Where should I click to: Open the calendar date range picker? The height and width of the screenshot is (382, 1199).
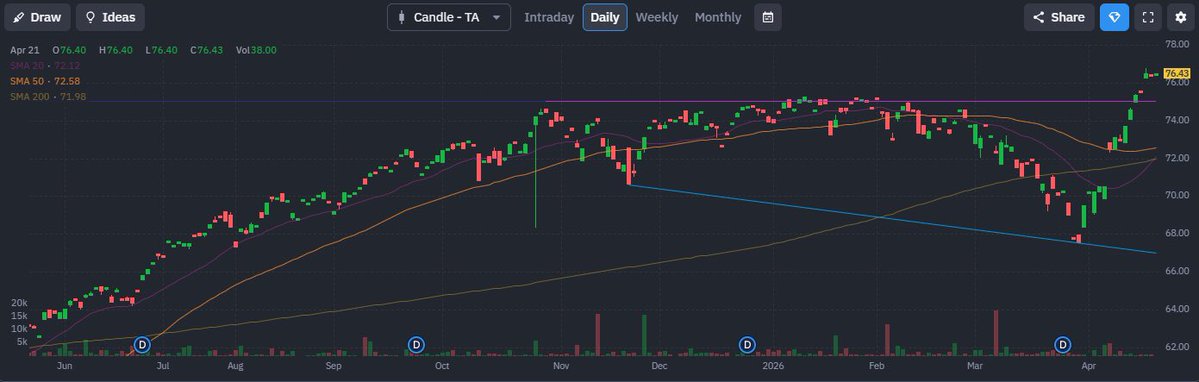point(768,17)
